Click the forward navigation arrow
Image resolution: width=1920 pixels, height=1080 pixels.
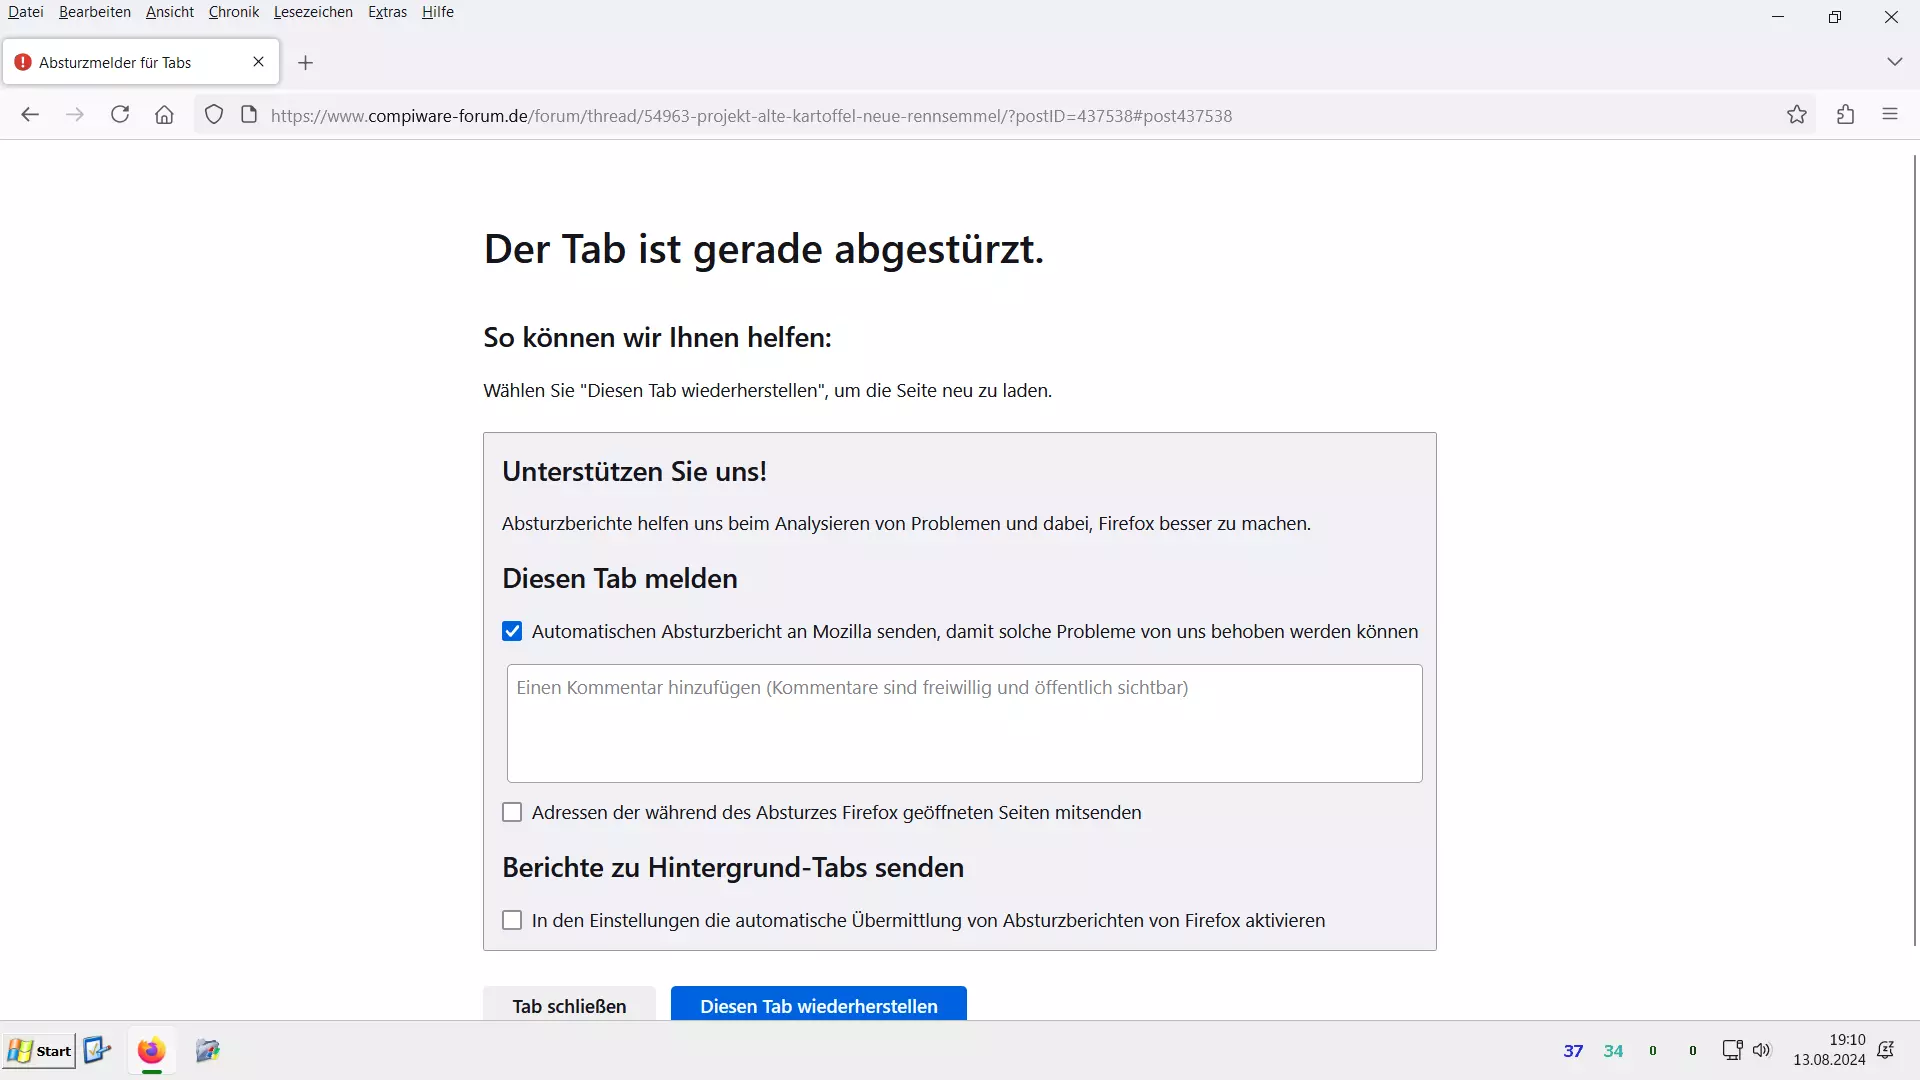coord(75,115)
